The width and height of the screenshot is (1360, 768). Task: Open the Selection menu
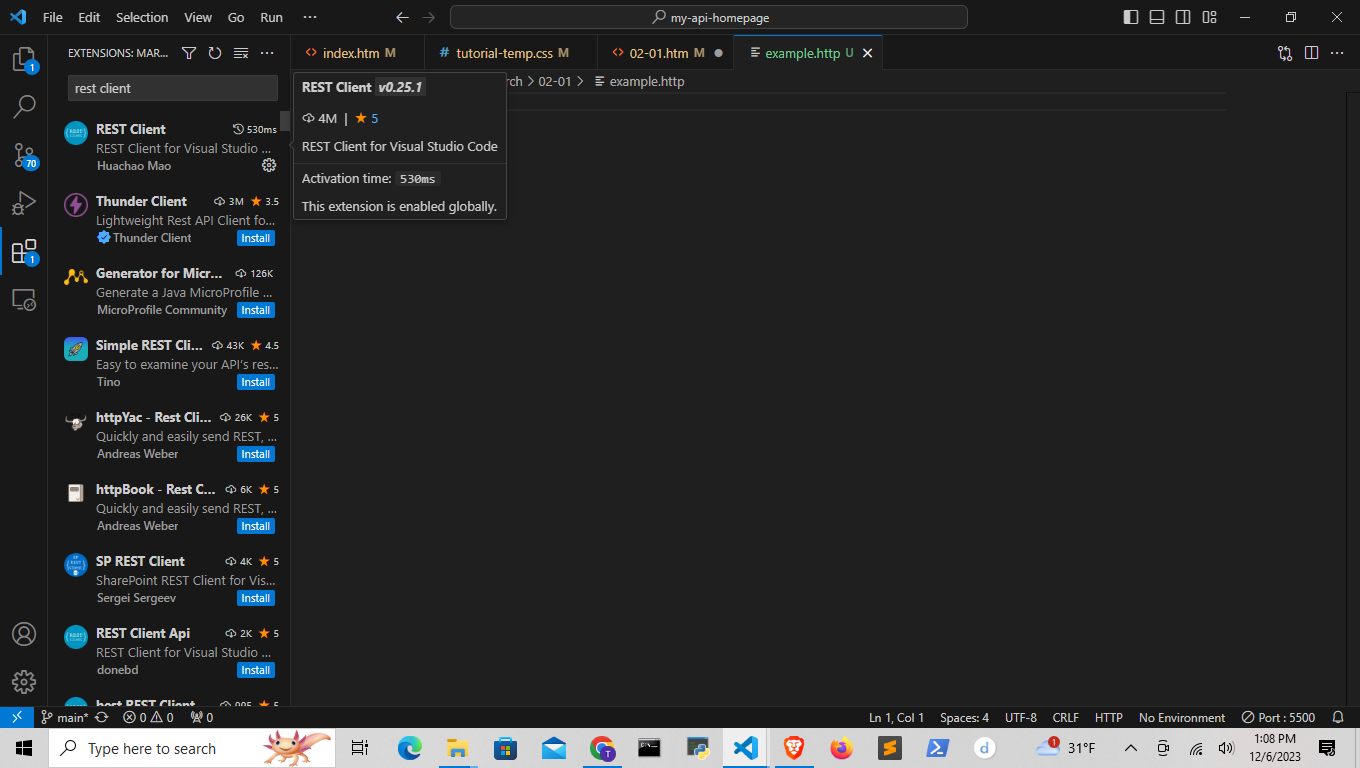[x=142, y=18]
